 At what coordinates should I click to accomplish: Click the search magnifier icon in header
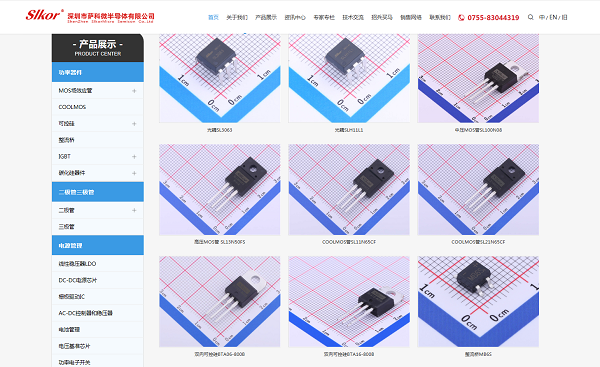click(530, 17)
